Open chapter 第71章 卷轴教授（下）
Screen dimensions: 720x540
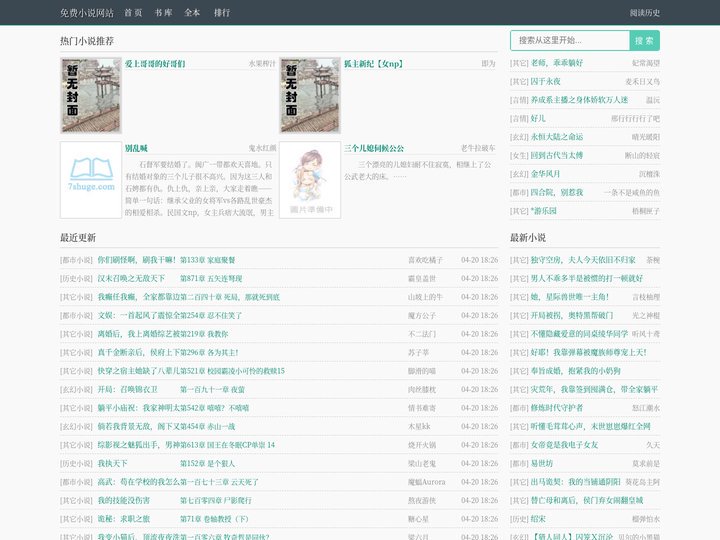point(214,519)
